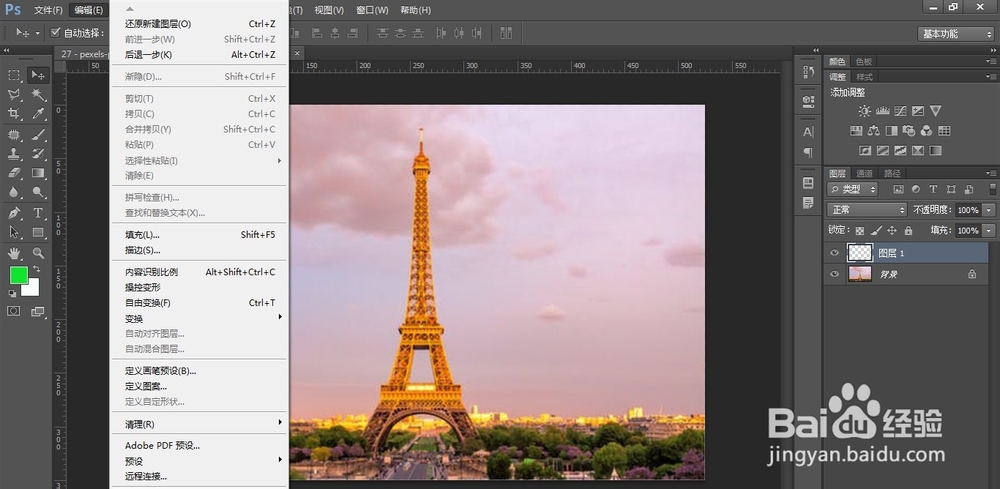This screenshot has width=1000, height=489.
Task: Open the 视图(V) menu
Action: [329, 10]
